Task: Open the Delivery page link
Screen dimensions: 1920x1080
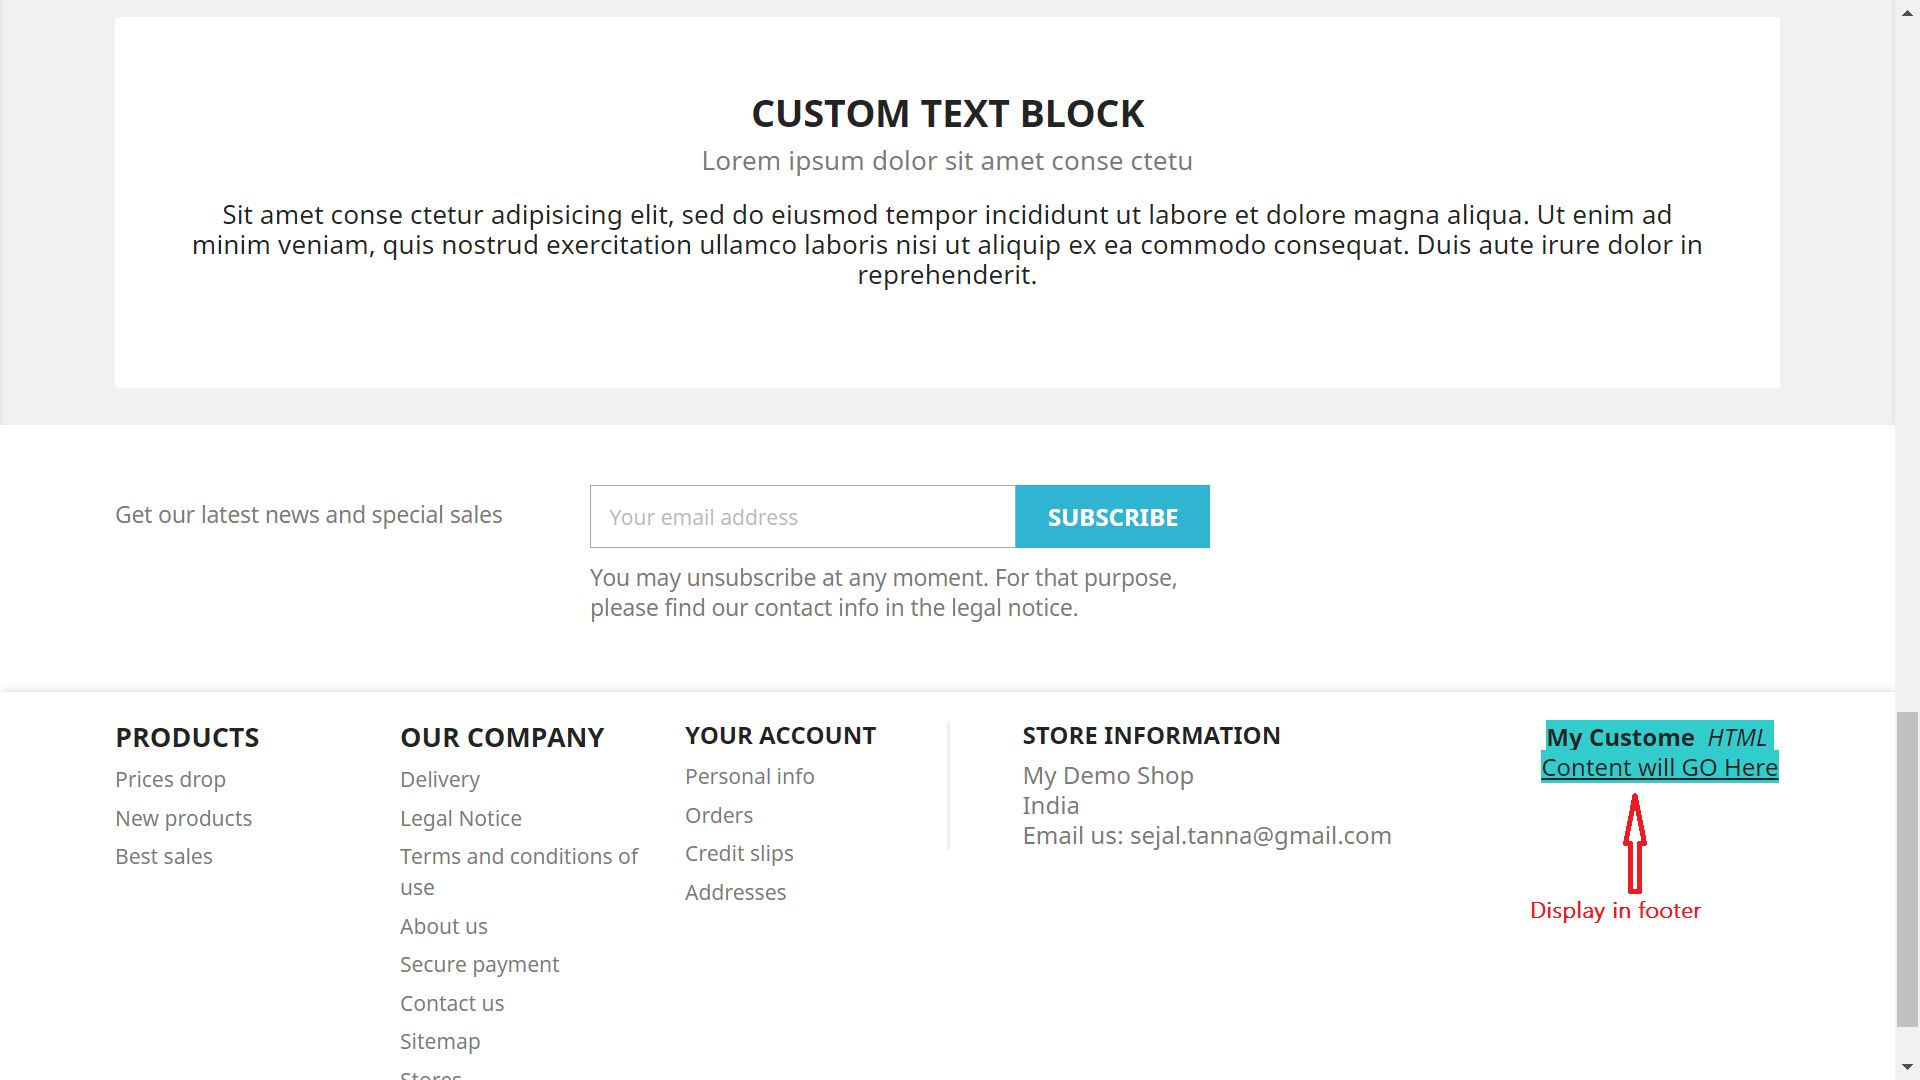Action: [x=440, y=779]
